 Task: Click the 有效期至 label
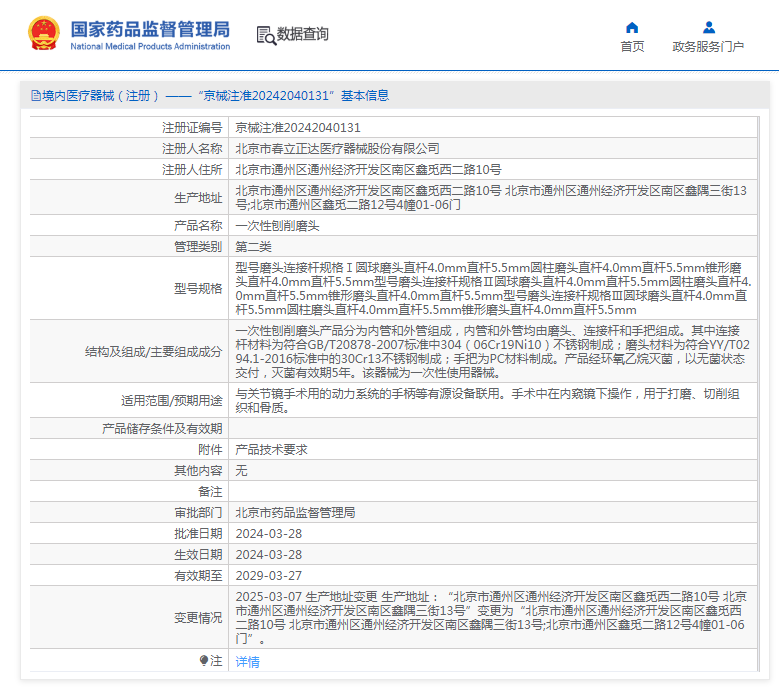(x=198, y=575)
